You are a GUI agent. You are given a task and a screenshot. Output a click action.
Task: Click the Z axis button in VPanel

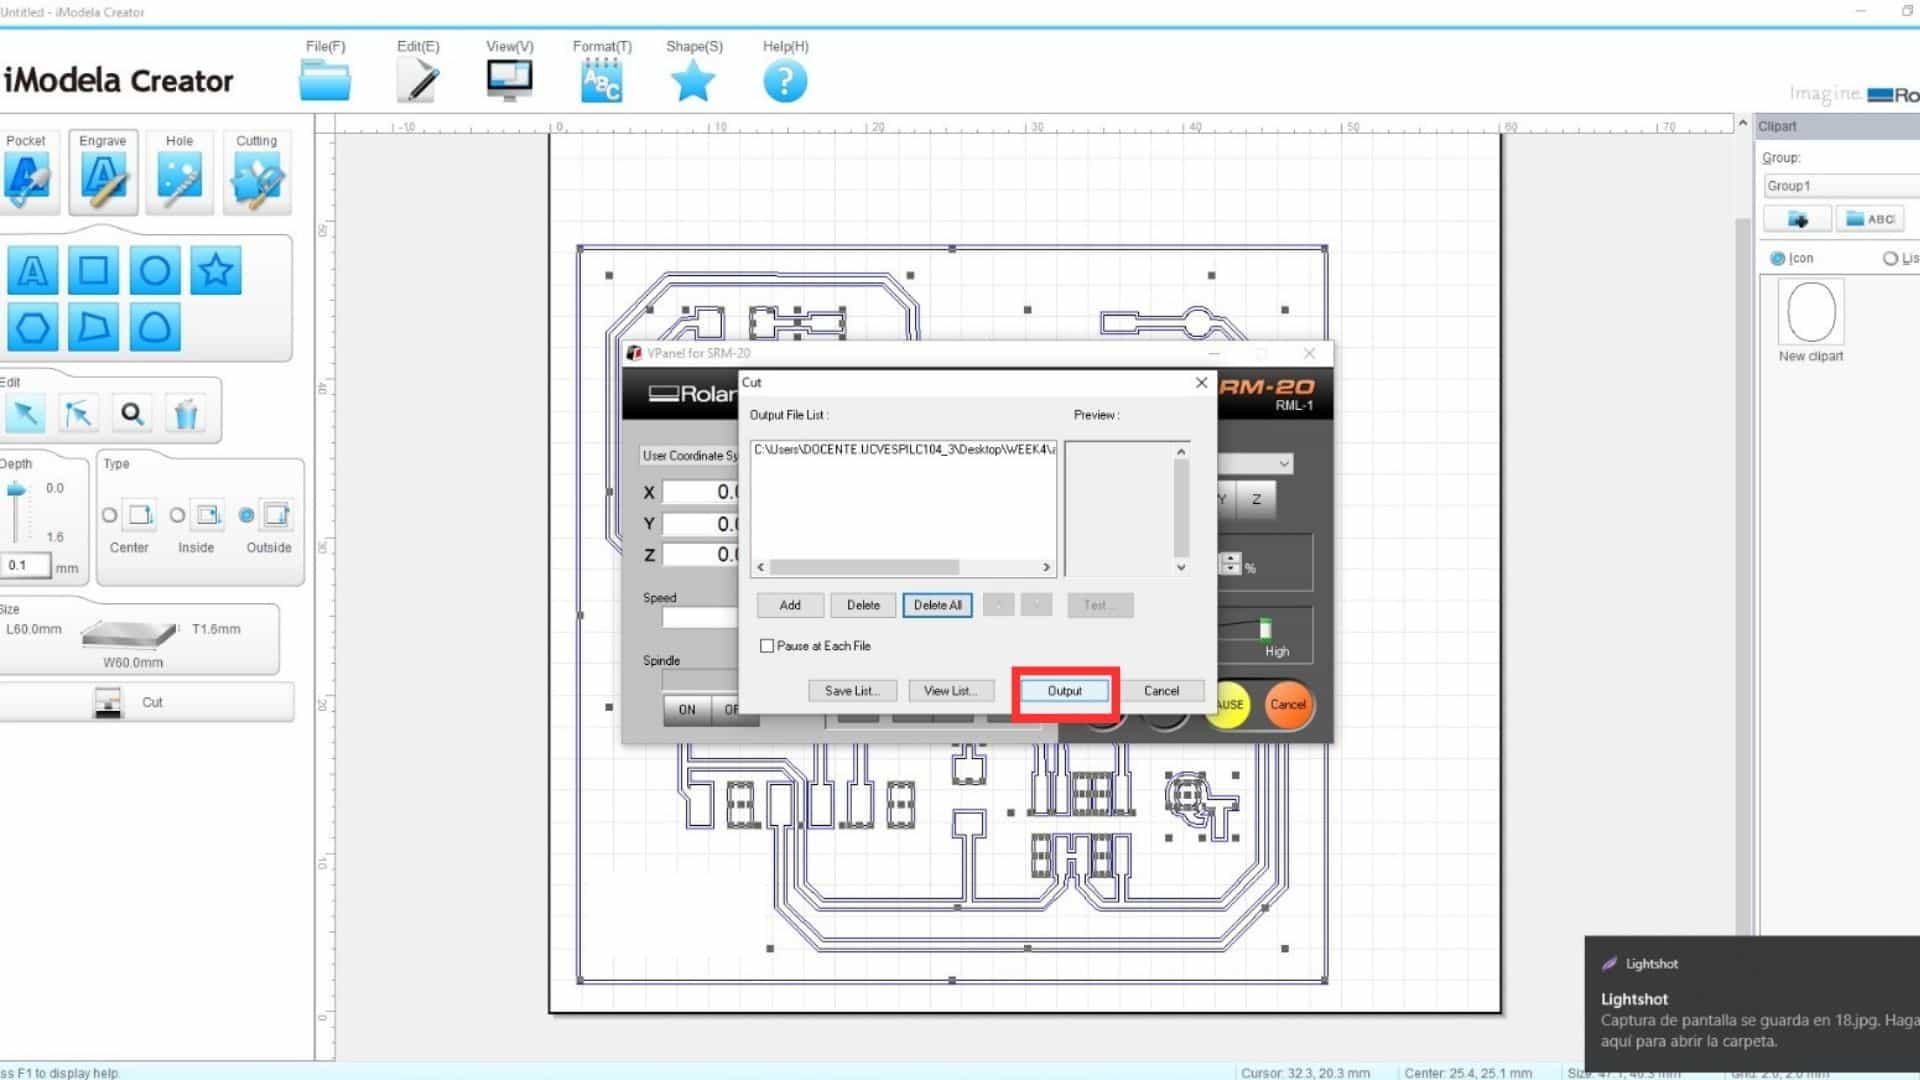point(1257,499)
